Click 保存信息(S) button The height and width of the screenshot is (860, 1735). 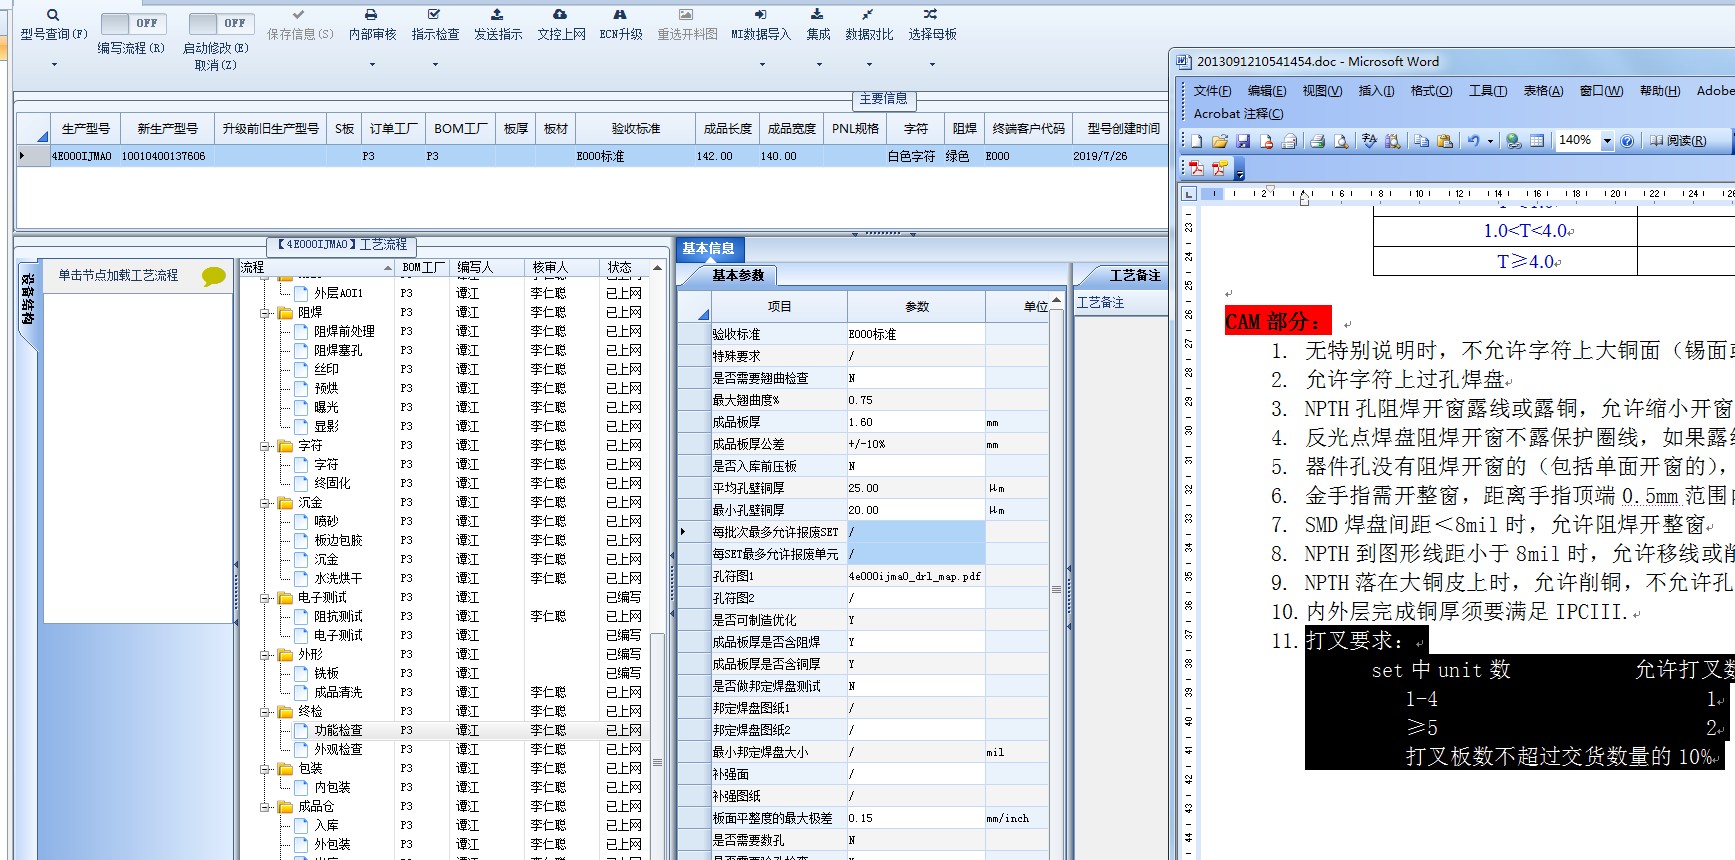[x=300, y=24]
